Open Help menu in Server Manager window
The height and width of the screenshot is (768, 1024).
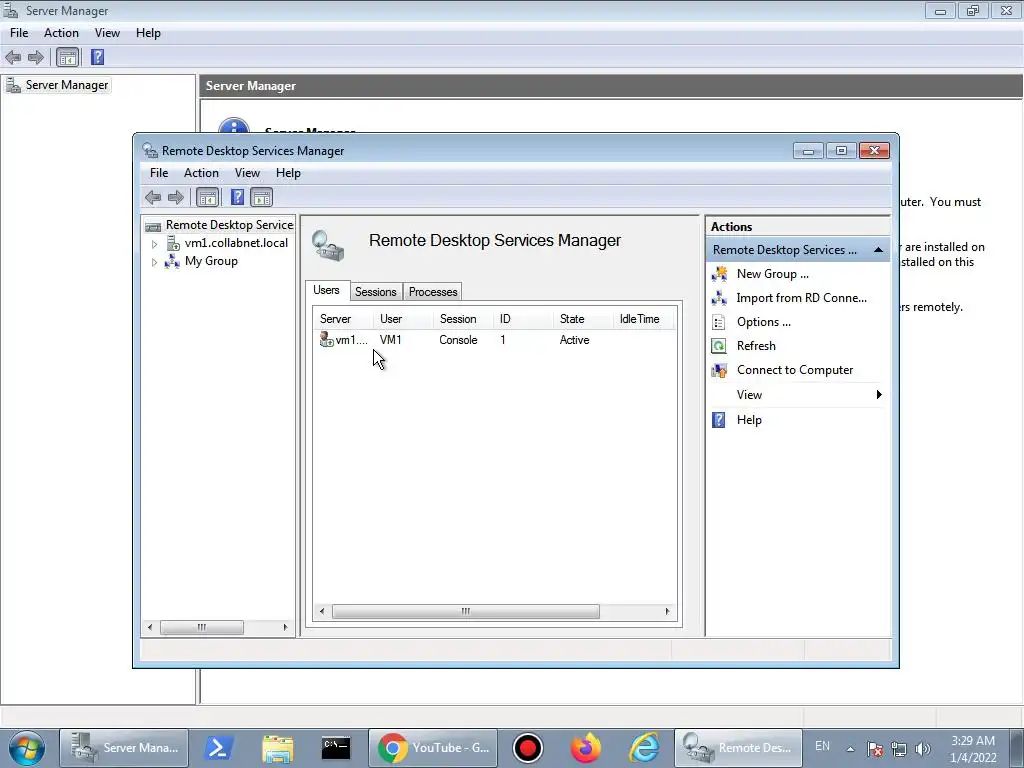(148, 33)
